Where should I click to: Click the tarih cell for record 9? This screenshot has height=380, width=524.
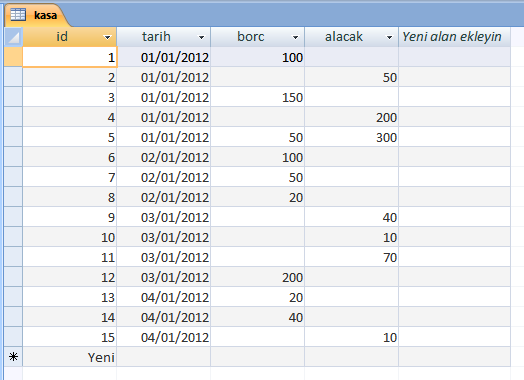pyautogui.click(x=164, y=217)
